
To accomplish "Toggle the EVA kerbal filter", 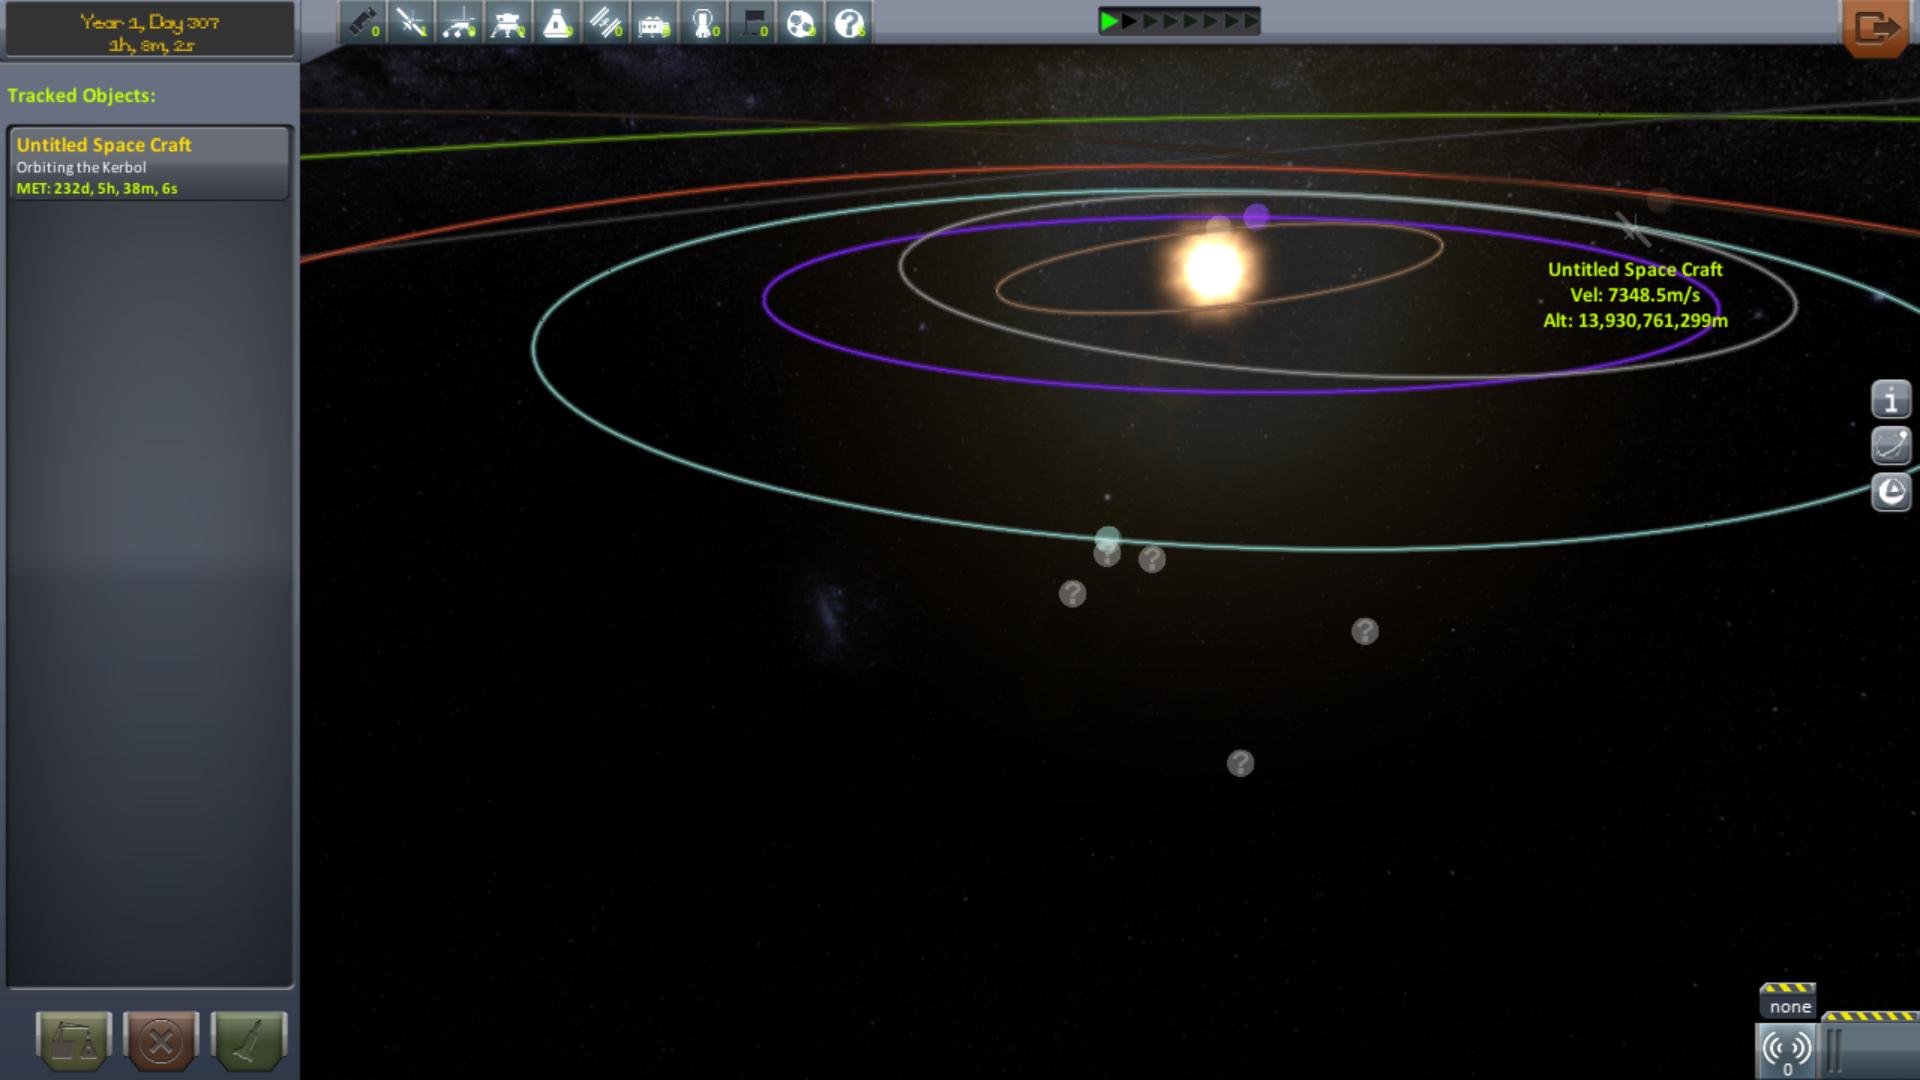I will (704, 22).
